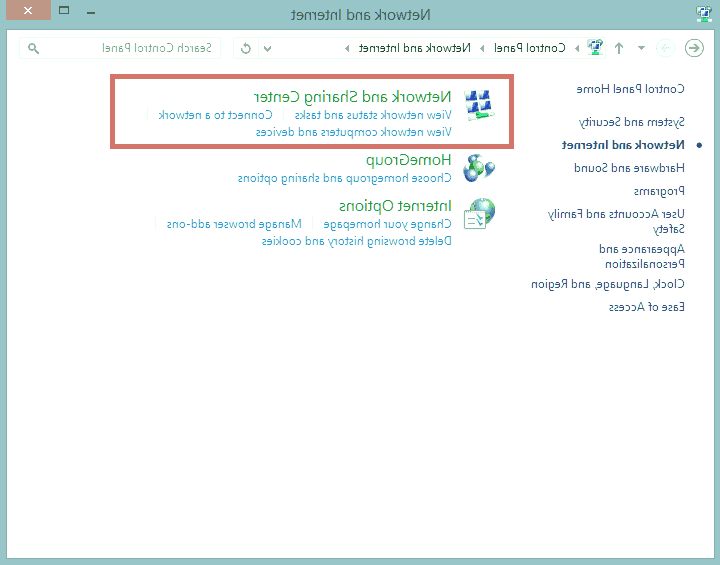Open System and Security category
The height and width of the screenshot is (565, 720).
pyautogui.click(x=631, y=122)
